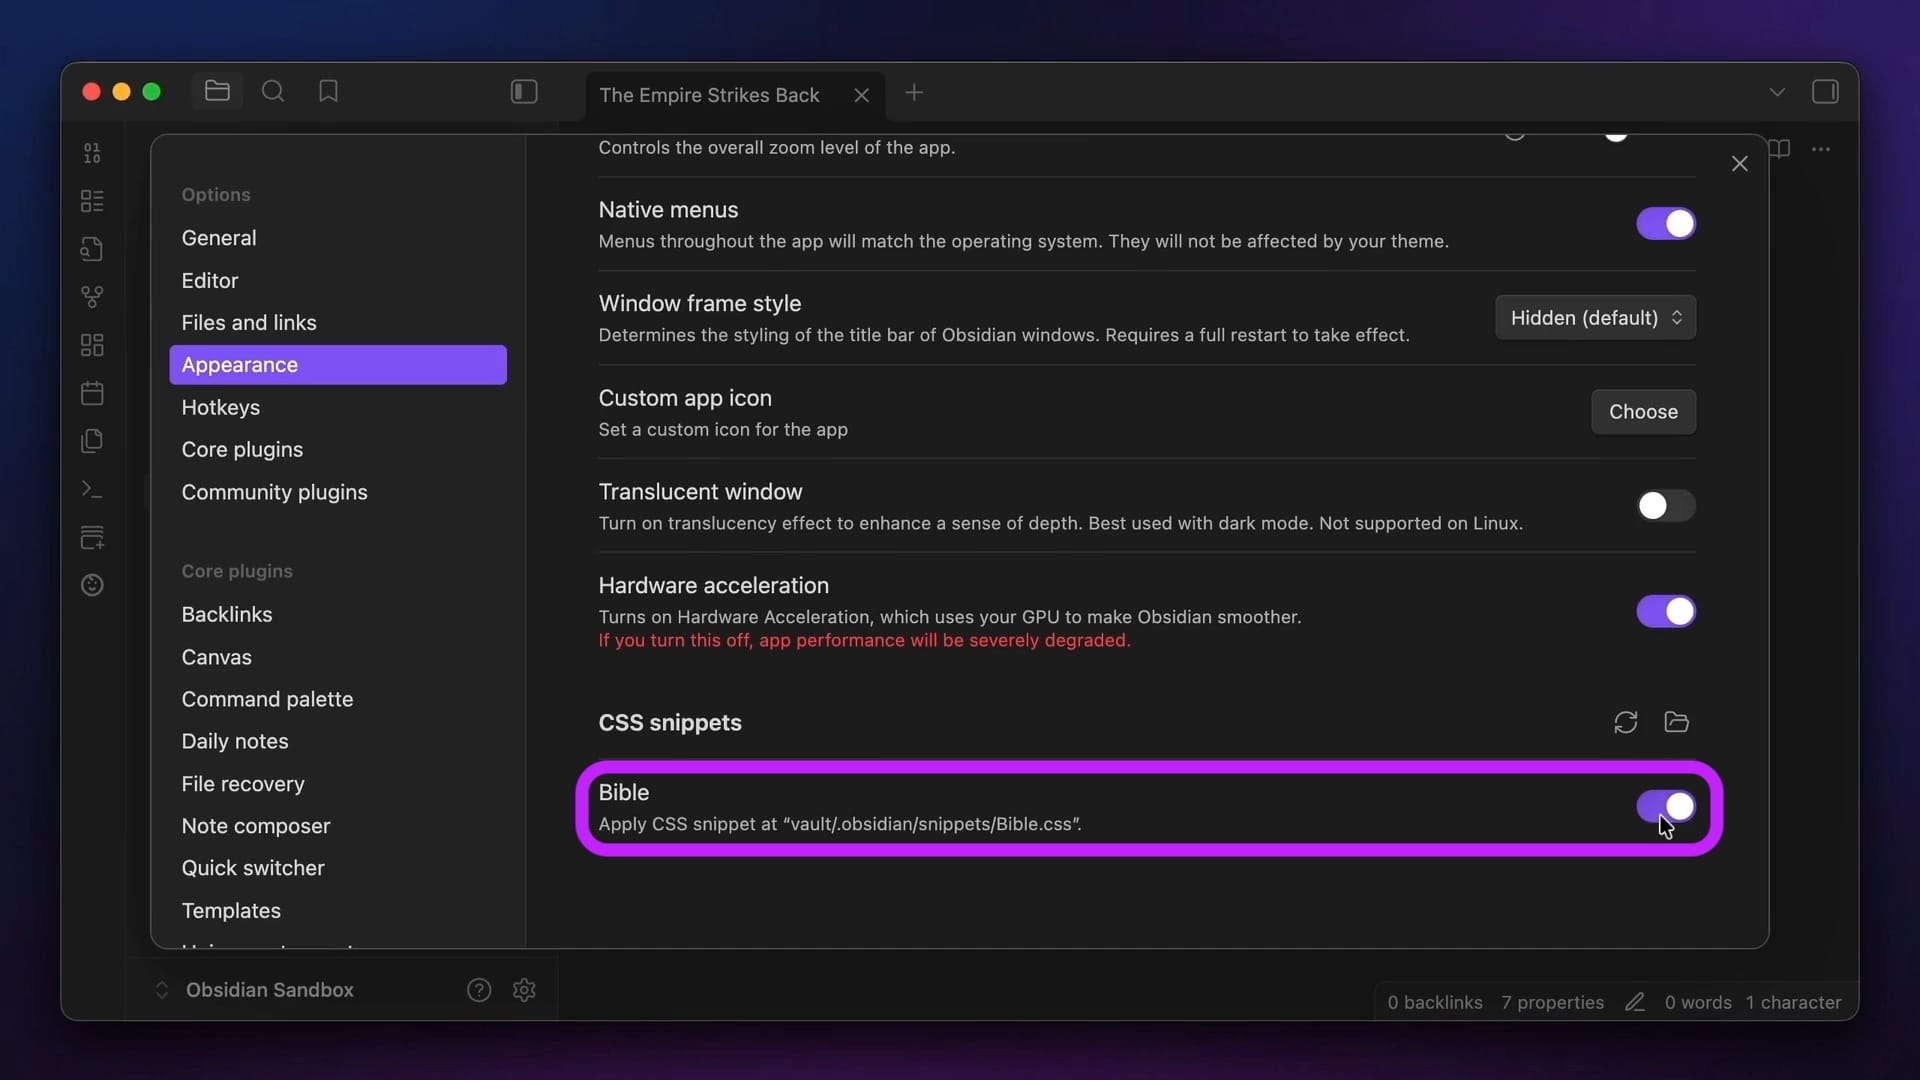Open settings gear at bottom left
This screenshot has width=1920, height=1080.
click(x=524, y=990)
